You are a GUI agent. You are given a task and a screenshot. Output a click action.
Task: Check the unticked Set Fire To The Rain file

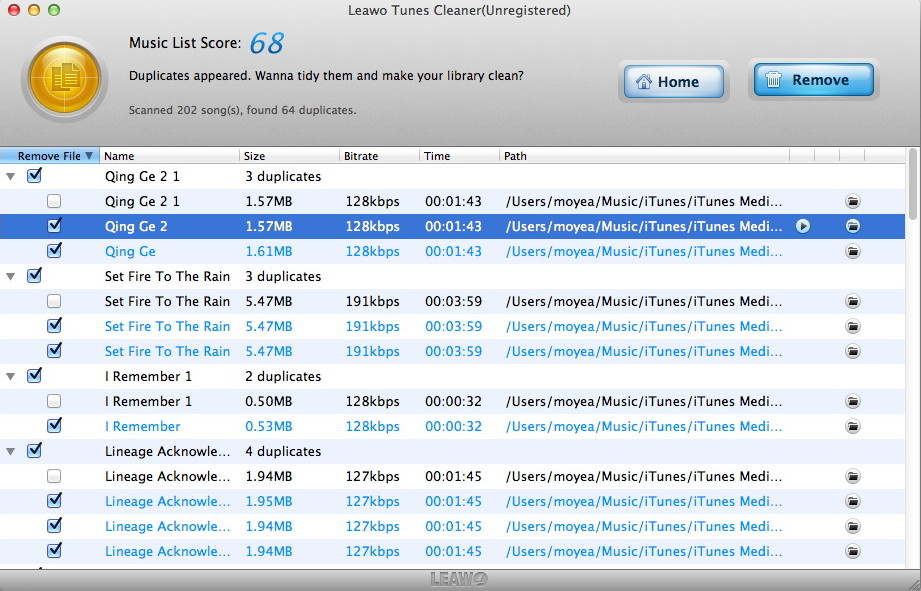[54, 301]
